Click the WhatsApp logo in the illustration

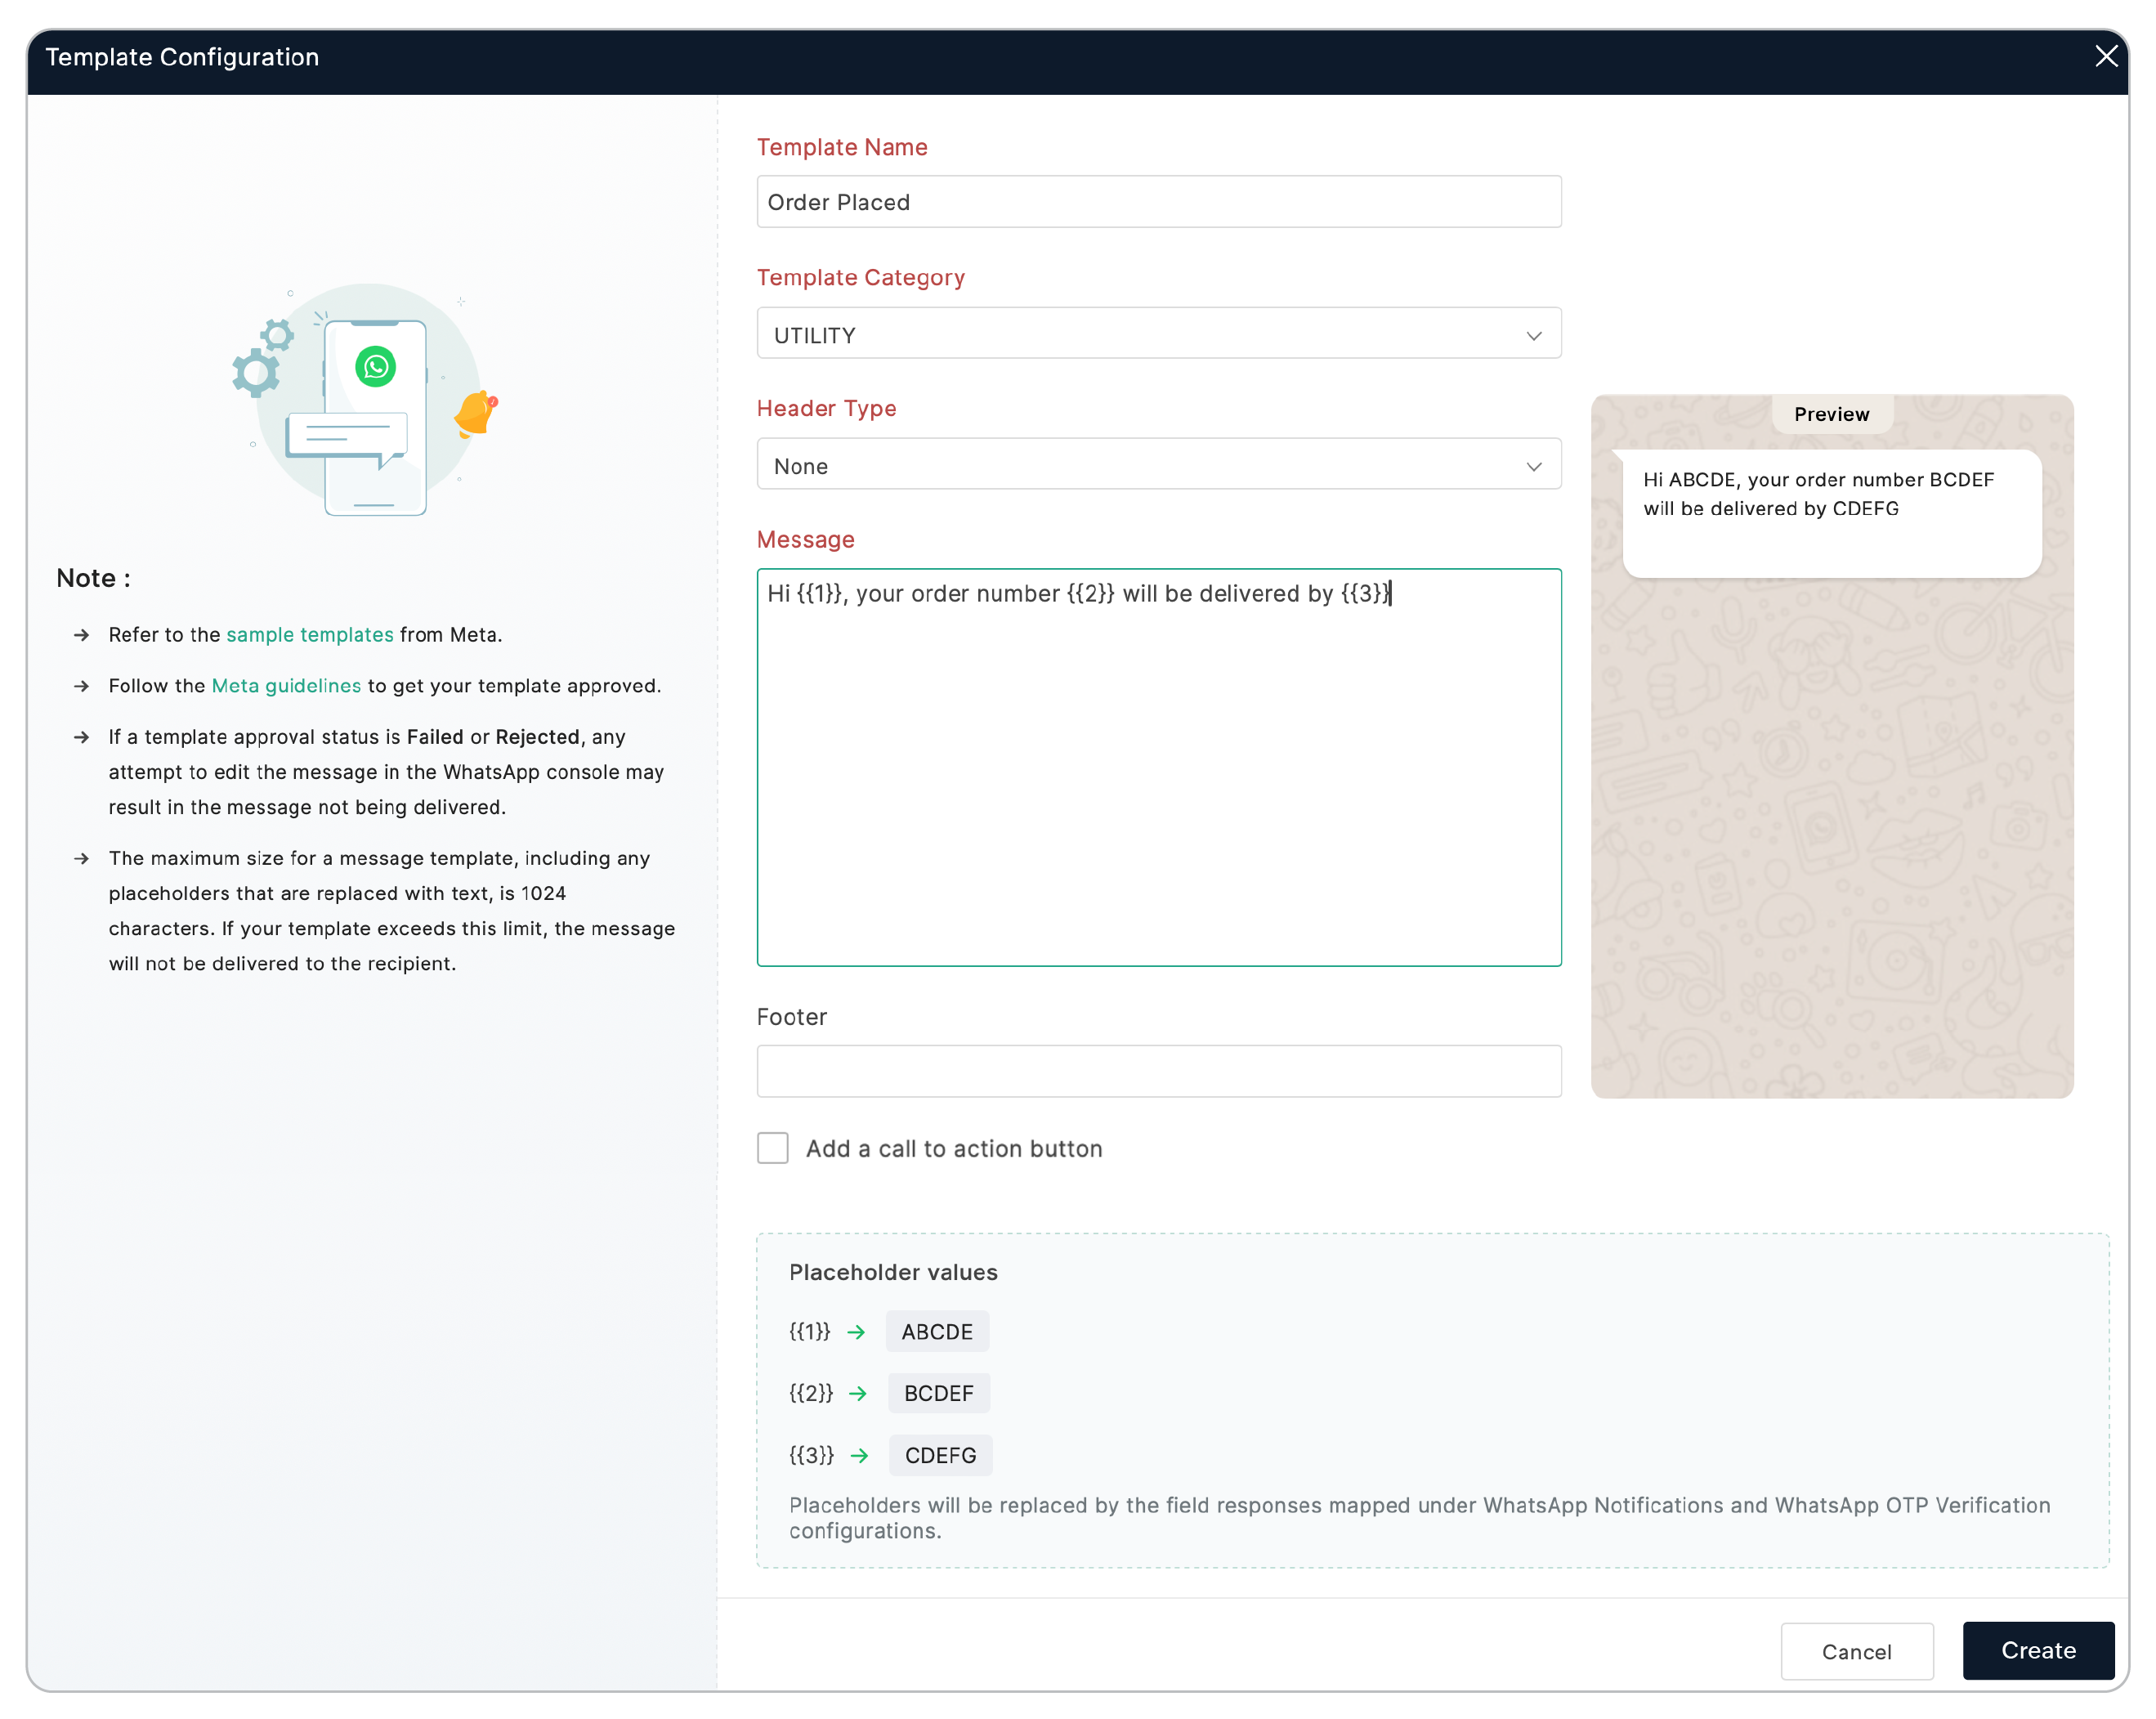(376, 367)
